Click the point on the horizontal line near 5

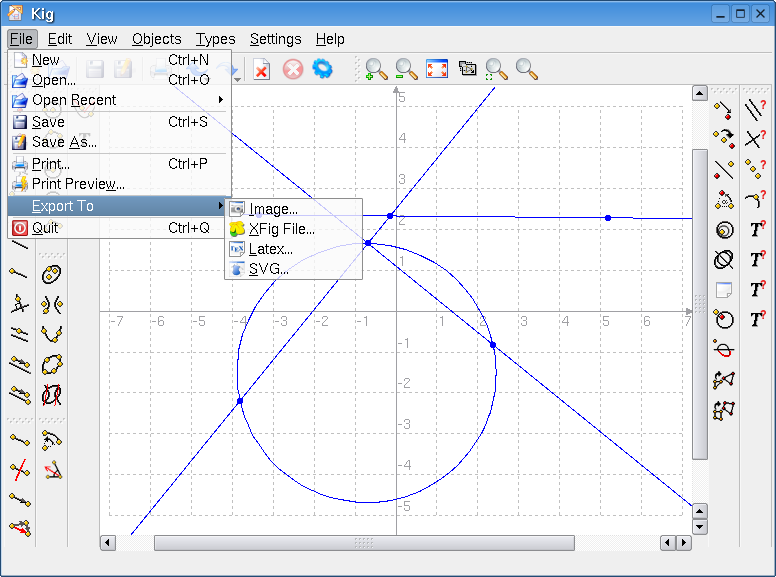[x=608, y=218]
